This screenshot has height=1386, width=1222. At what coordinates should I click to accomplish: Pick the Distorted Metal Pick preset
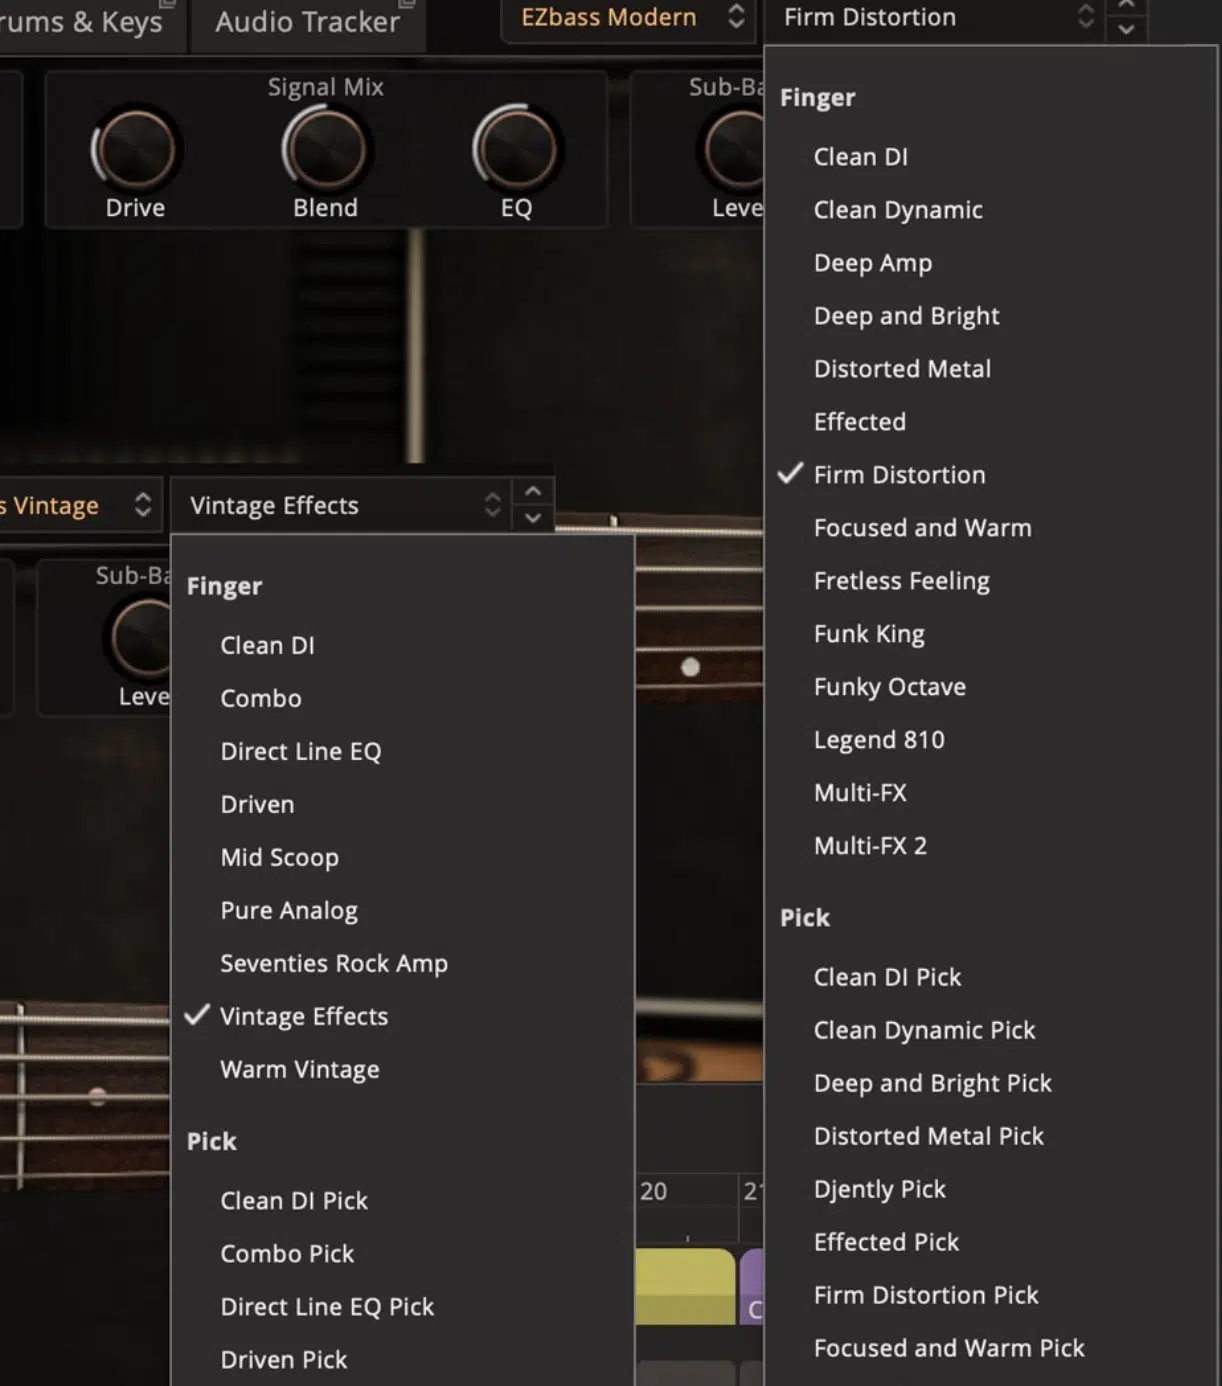991,1136
